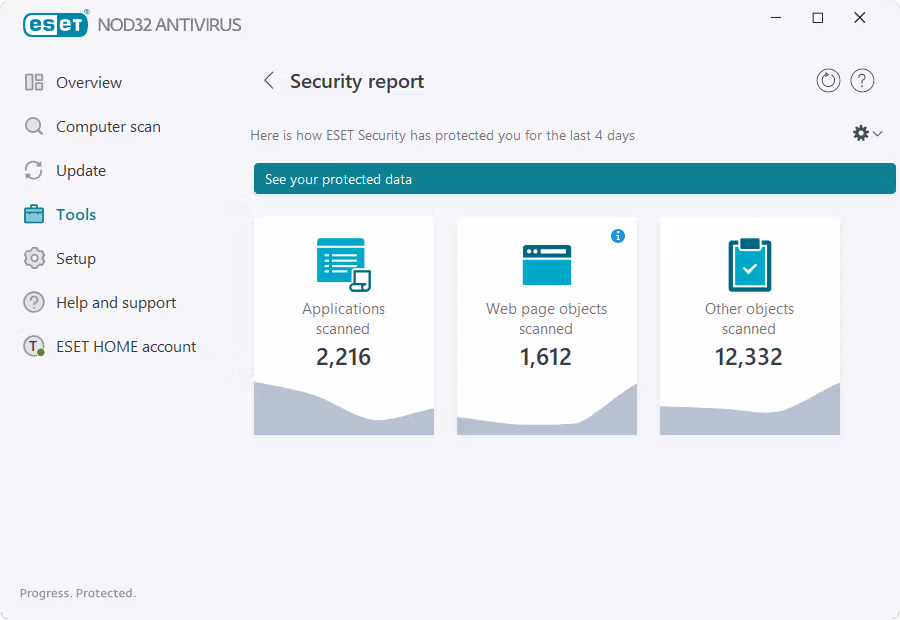Image resolution: width=900 pixels, height=620 pixels.
Task: Click the NOD32 ANTIVIRUS title text
Action: coord(169,25)
